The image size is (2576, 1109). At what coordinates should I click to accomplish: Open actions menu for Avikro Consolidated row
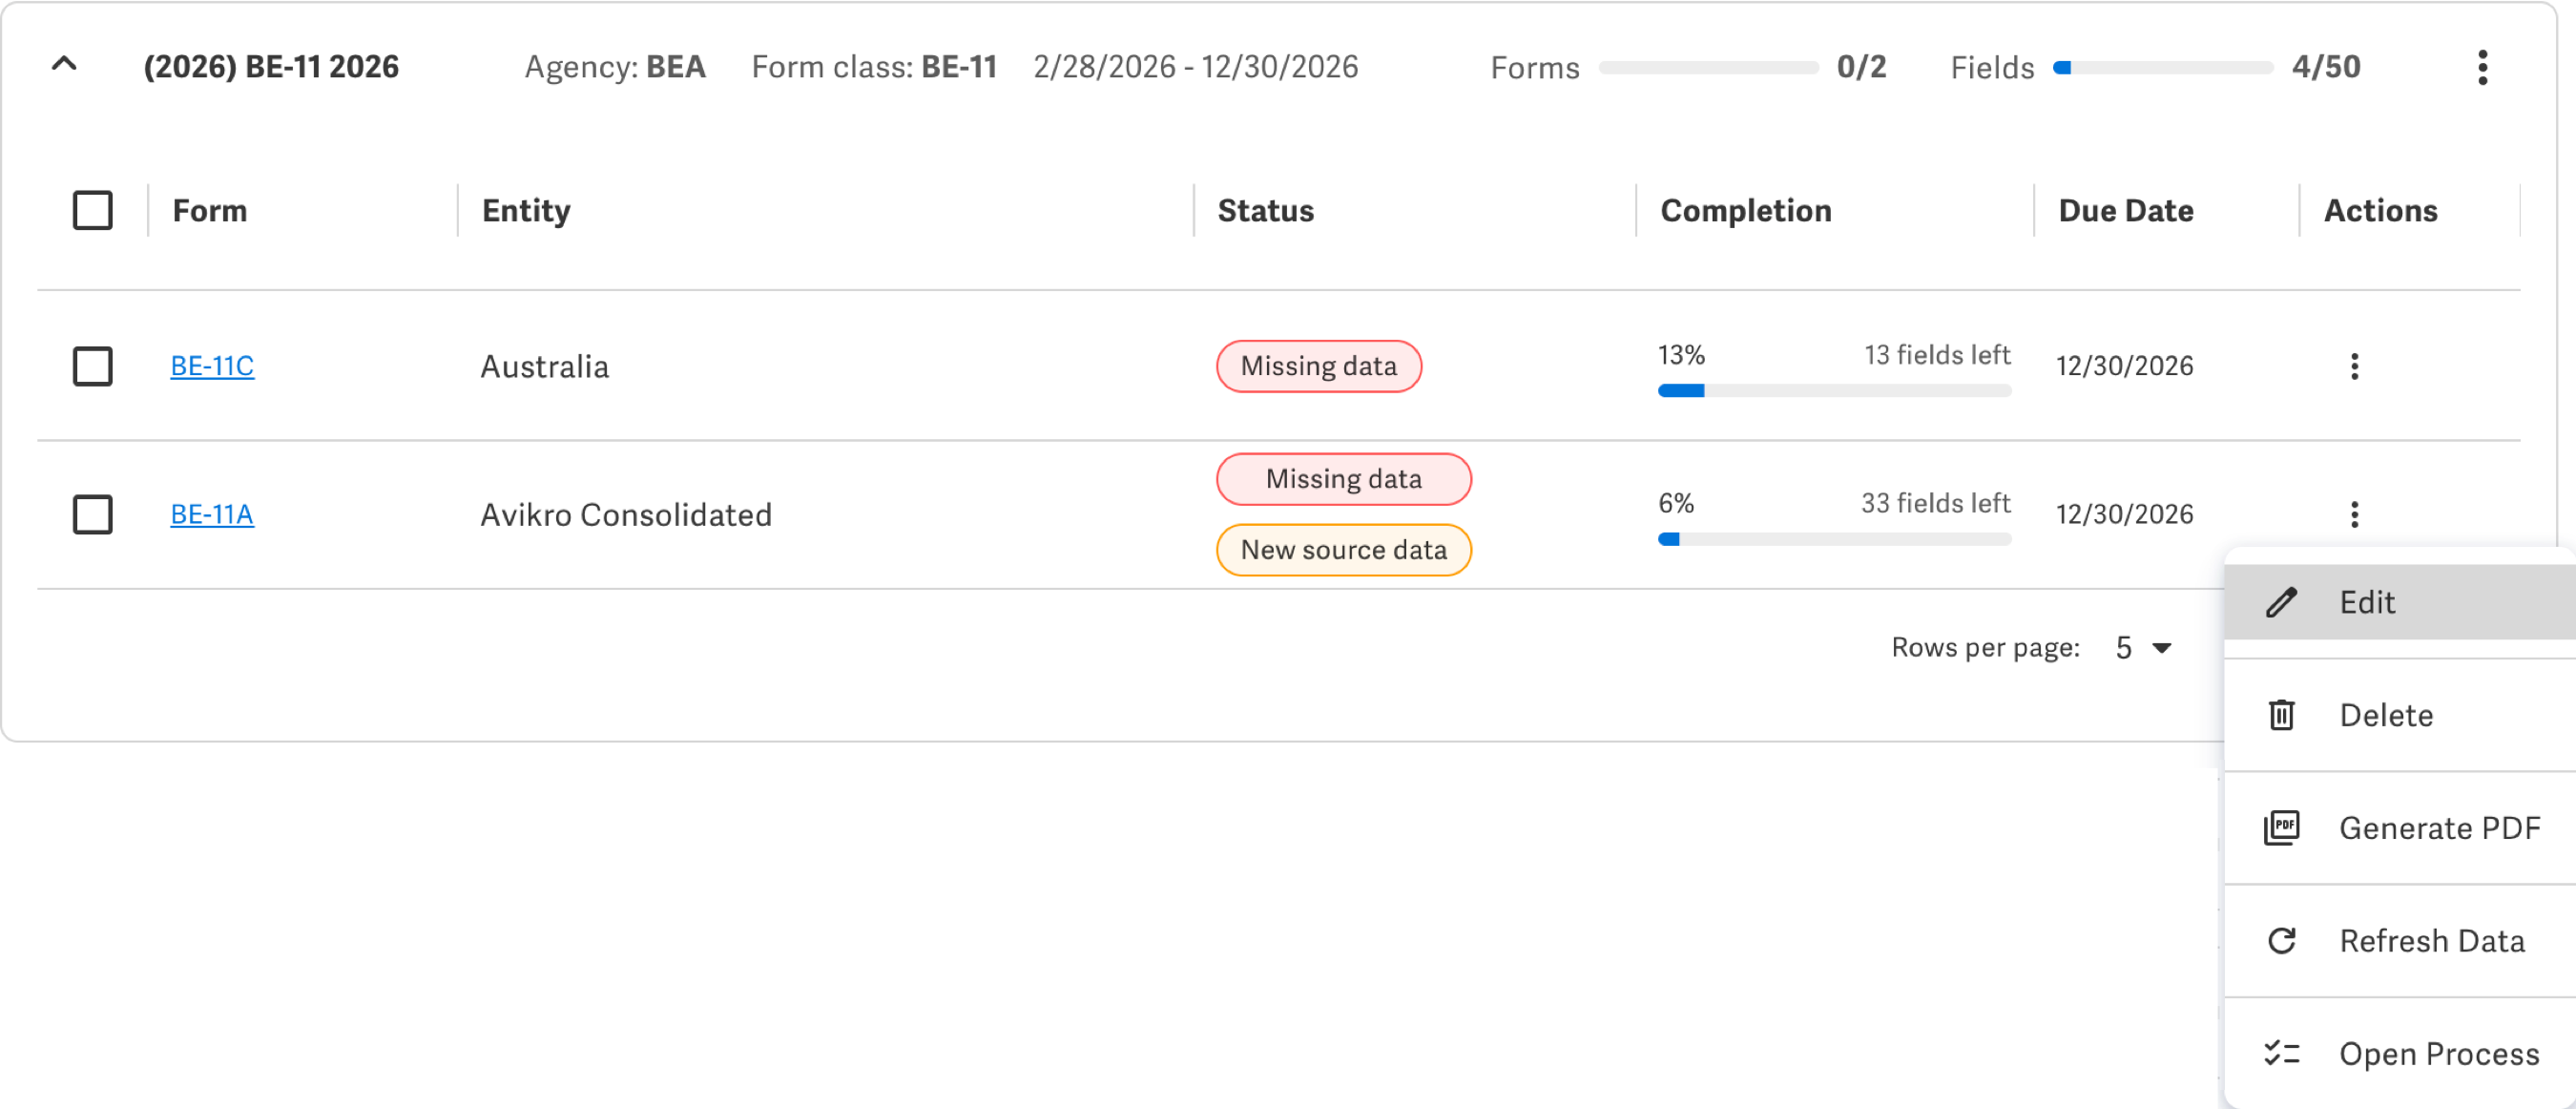point(2354,514)
